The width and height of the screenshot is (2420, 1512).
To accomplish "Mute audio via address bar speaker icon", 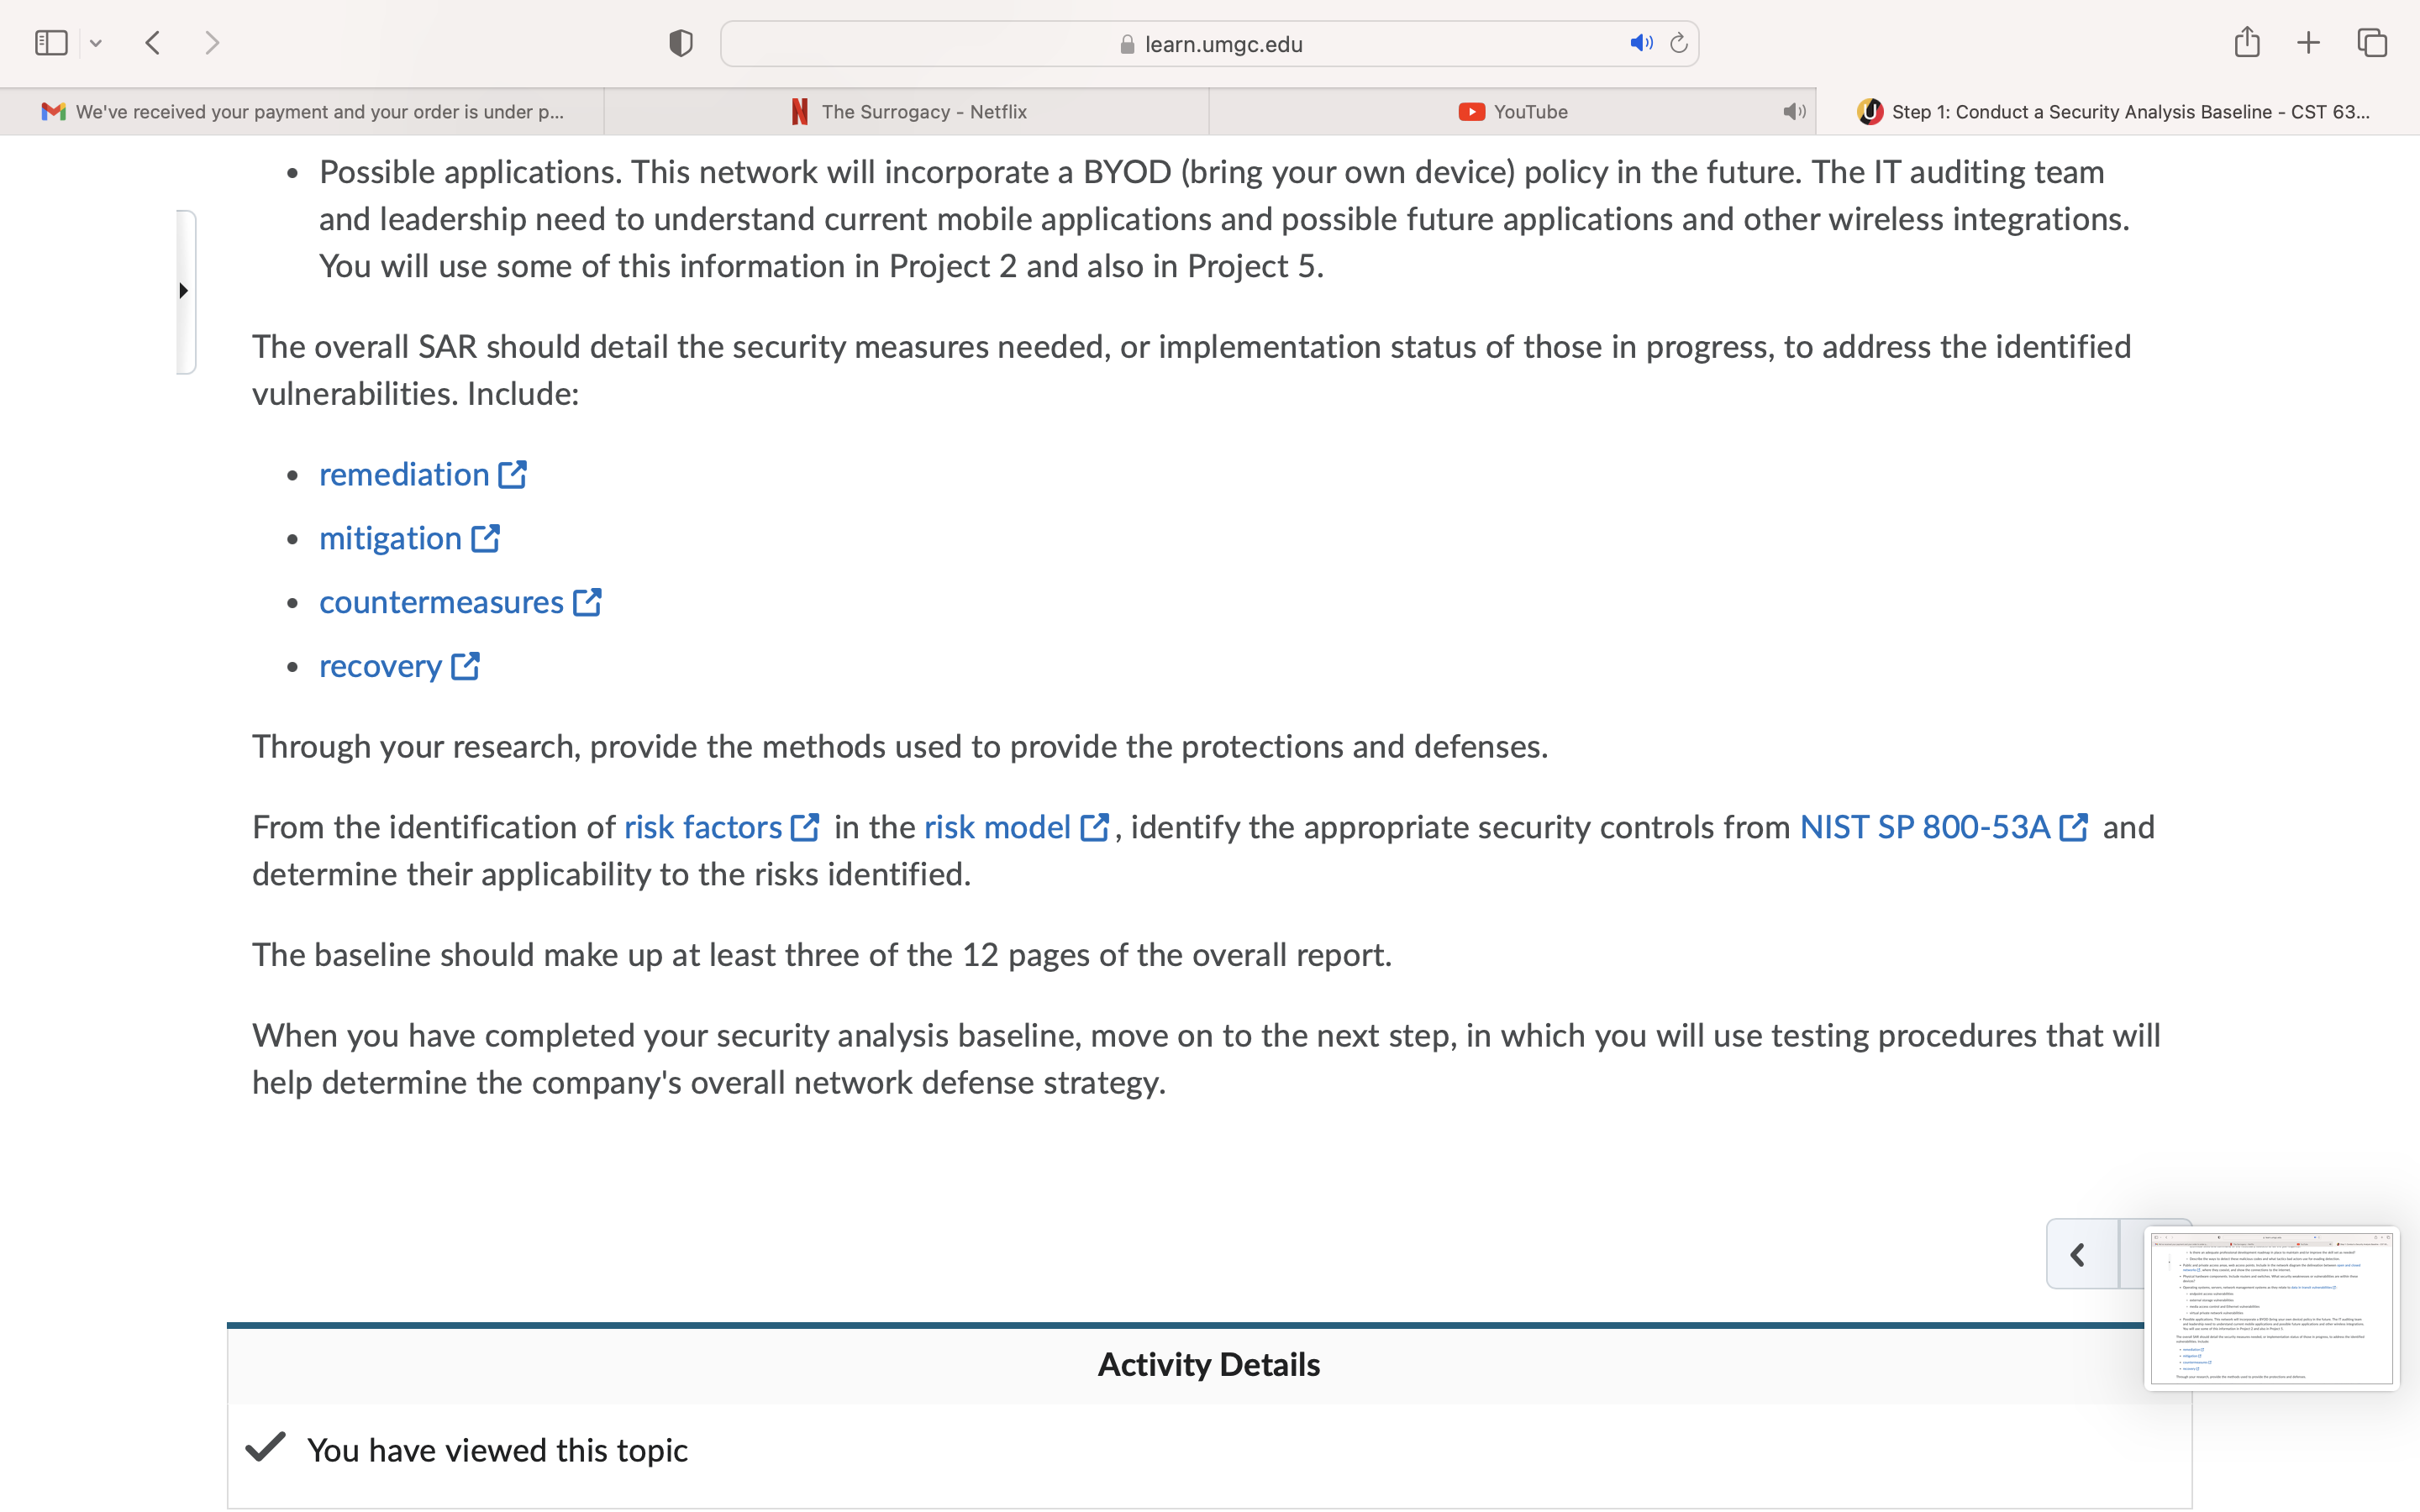I will [x=1641, y=43].
